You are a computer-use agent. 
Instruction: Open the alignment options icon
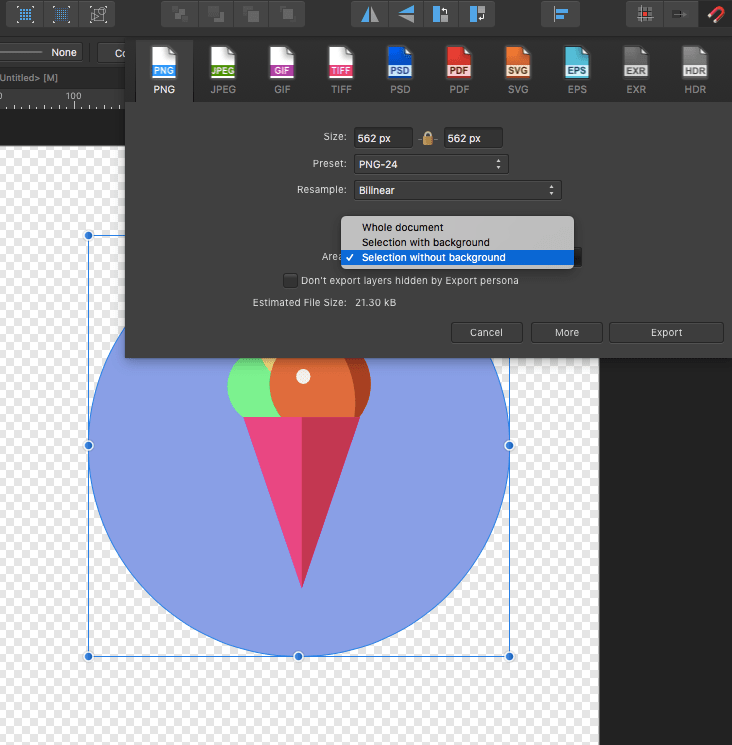[561, 14]
